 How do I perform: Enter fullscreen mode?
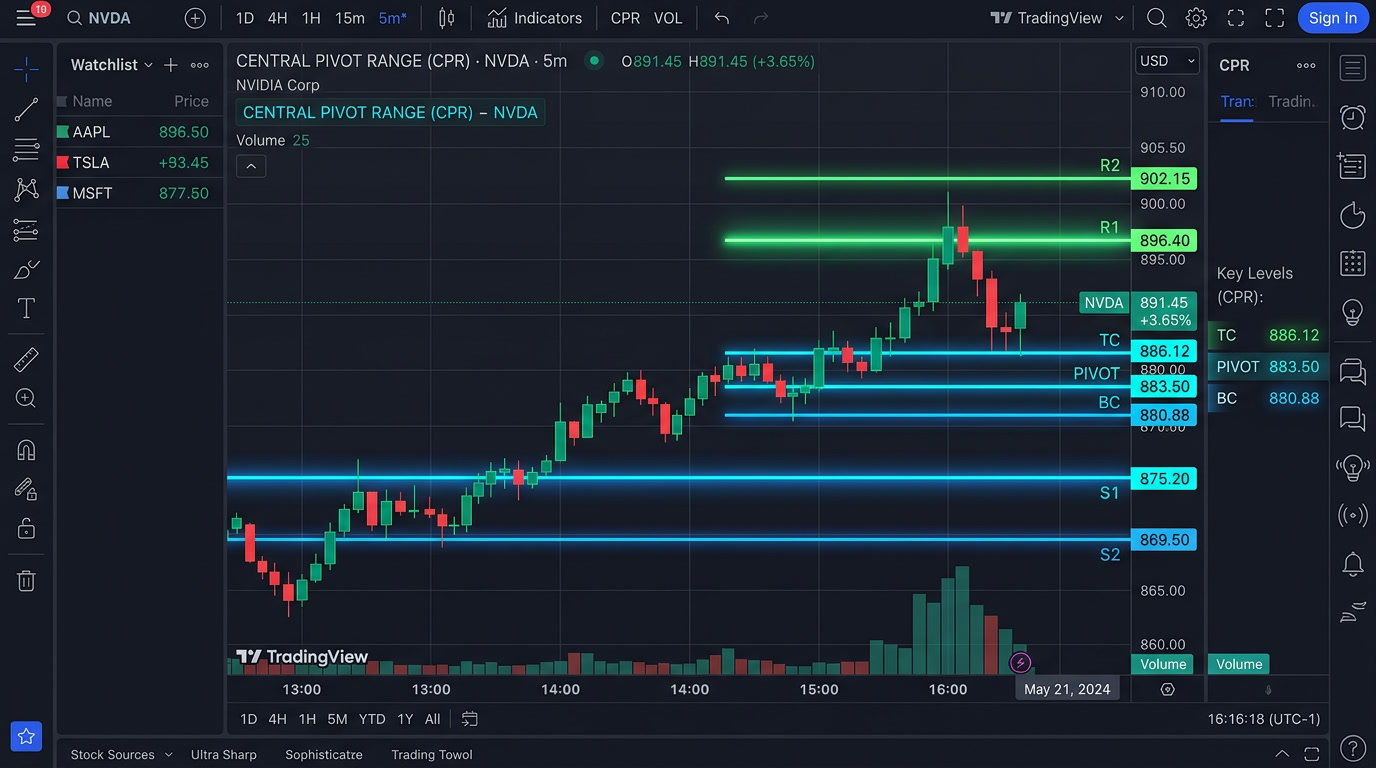[1274, 18]
